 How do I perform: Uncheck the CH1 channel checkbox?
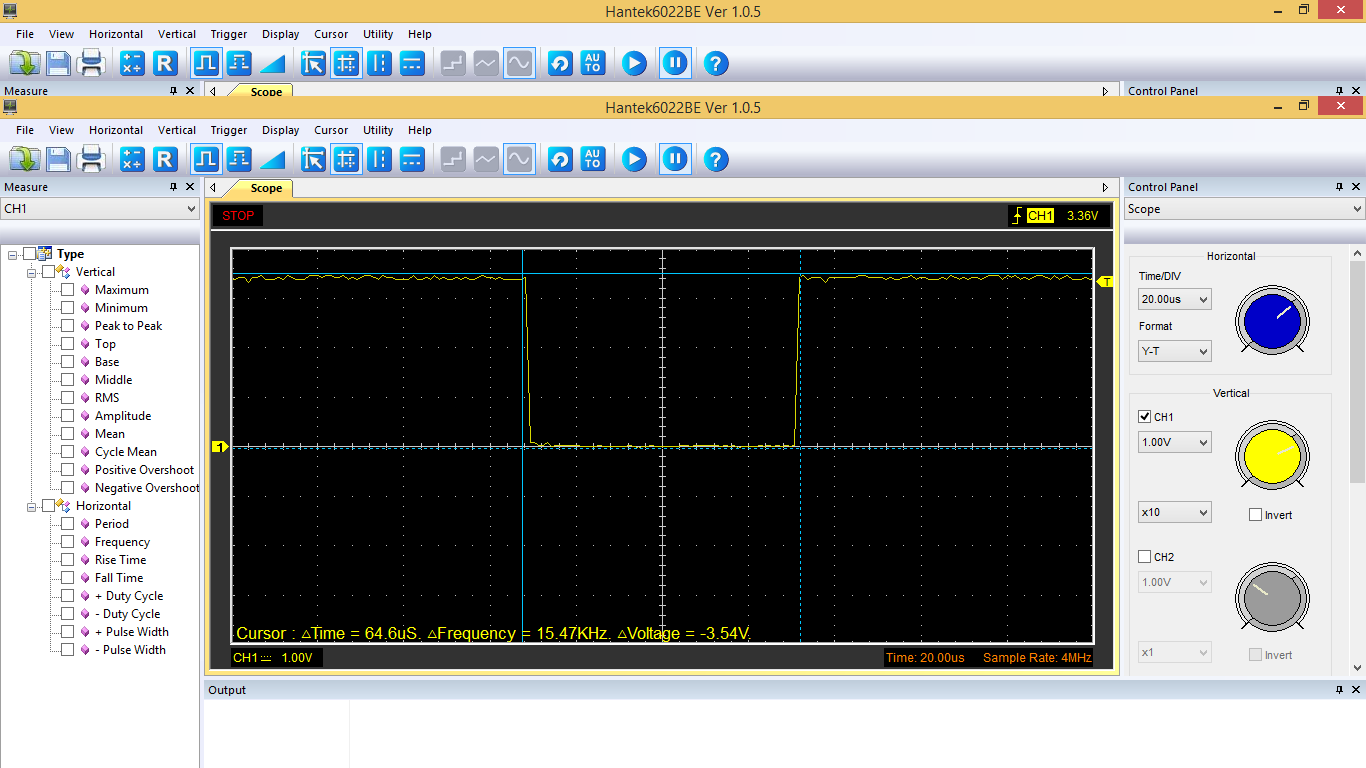pos(1145,417)
